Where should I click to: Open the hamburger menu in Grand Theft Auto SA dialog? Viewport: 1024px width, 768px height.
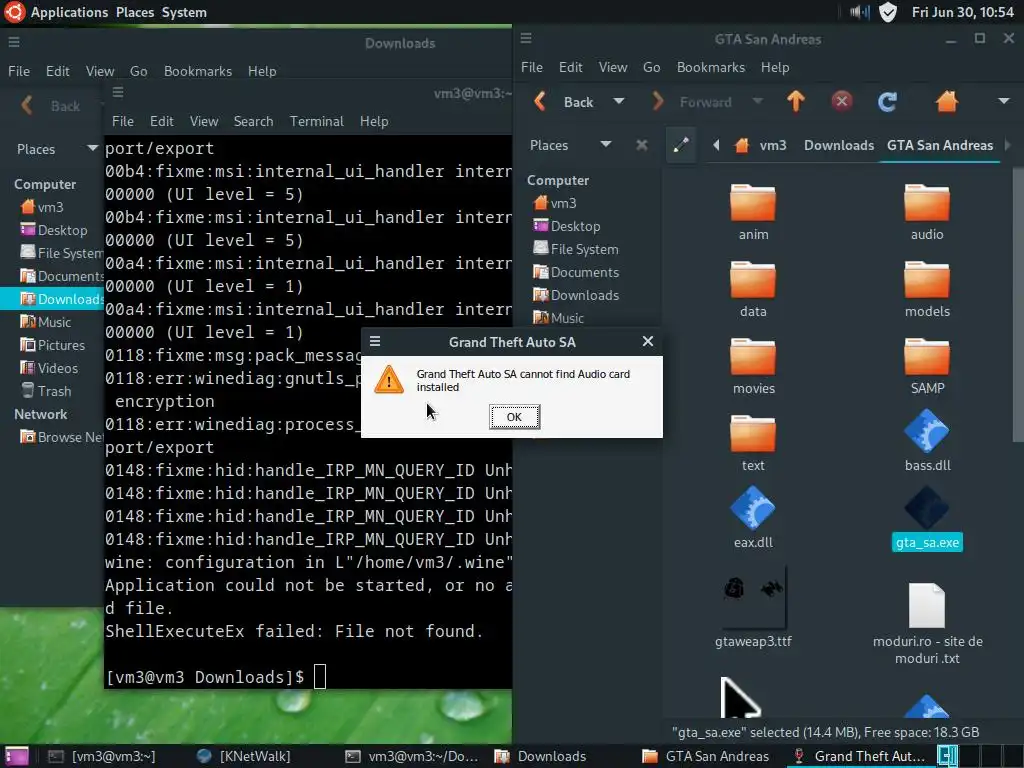point(375,342)
